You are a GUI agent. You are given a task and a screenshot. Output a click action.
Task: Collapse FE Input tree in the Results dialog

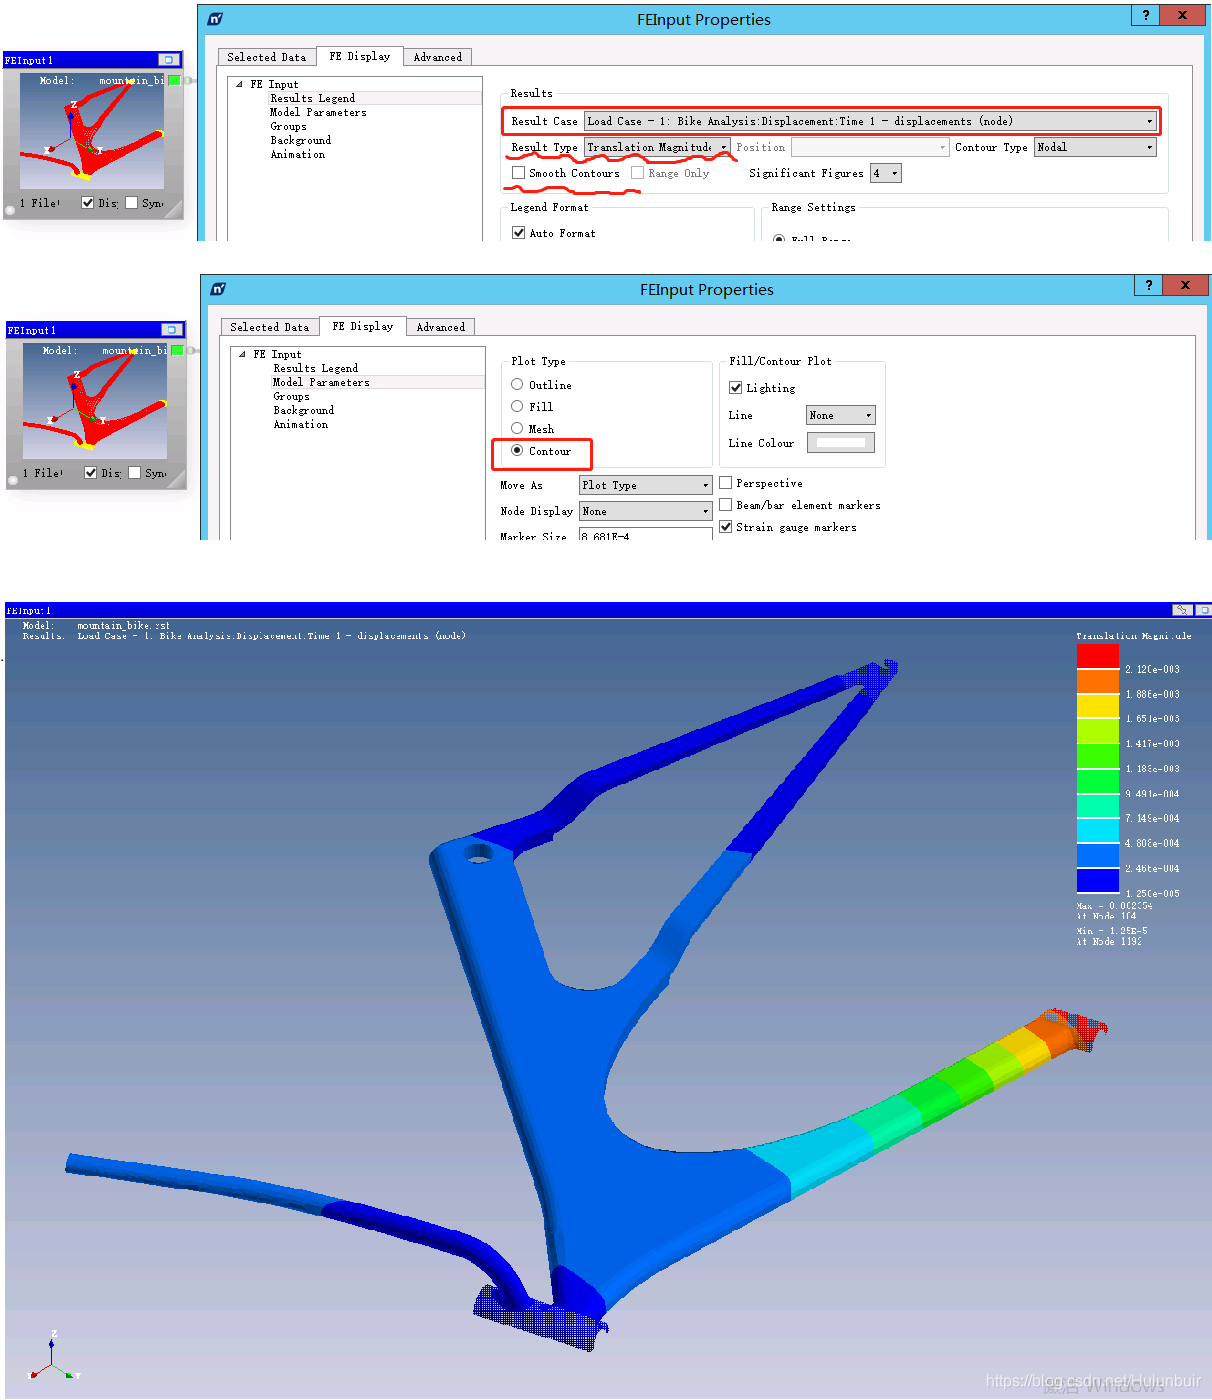click(x=240, y=84)
